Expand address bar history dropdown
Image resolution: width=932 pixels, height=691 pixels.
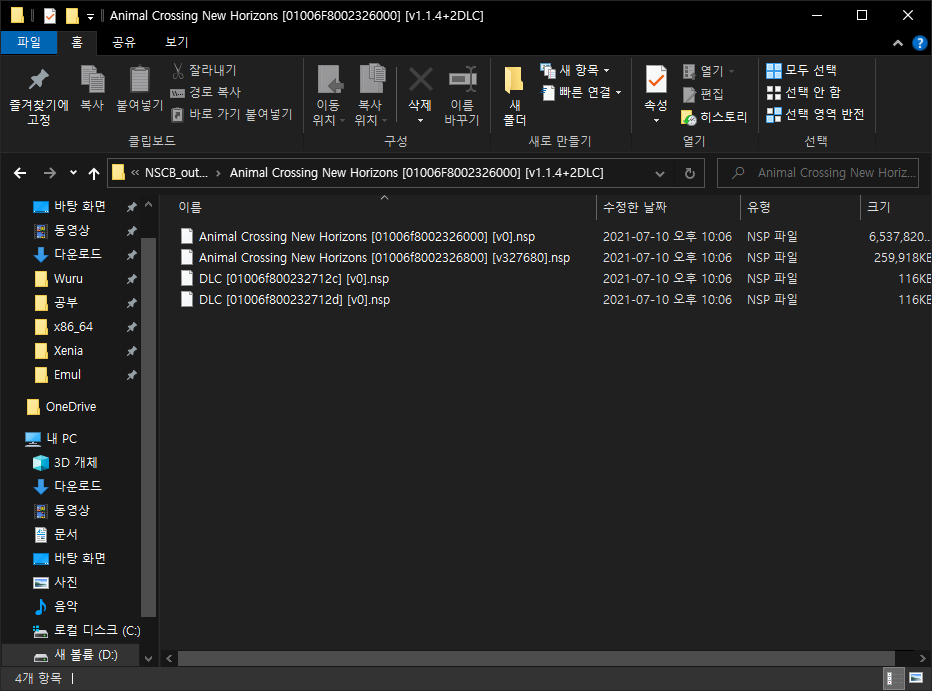pos(660,173)
